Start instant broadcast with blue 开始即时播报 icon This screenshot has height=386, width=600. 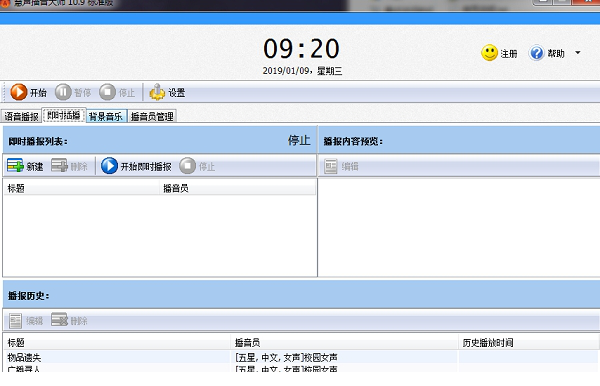pyautogui.click(x=109, y=166)
